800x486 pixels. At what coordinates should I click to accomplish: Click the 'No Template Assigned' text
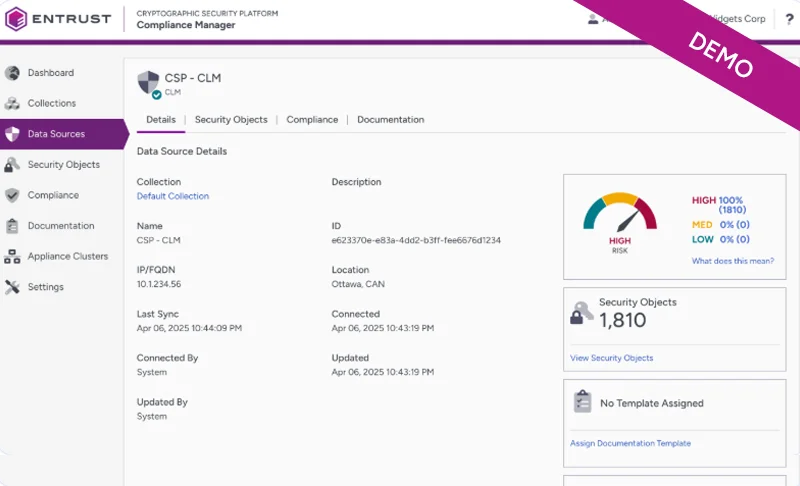click(652, 403)
